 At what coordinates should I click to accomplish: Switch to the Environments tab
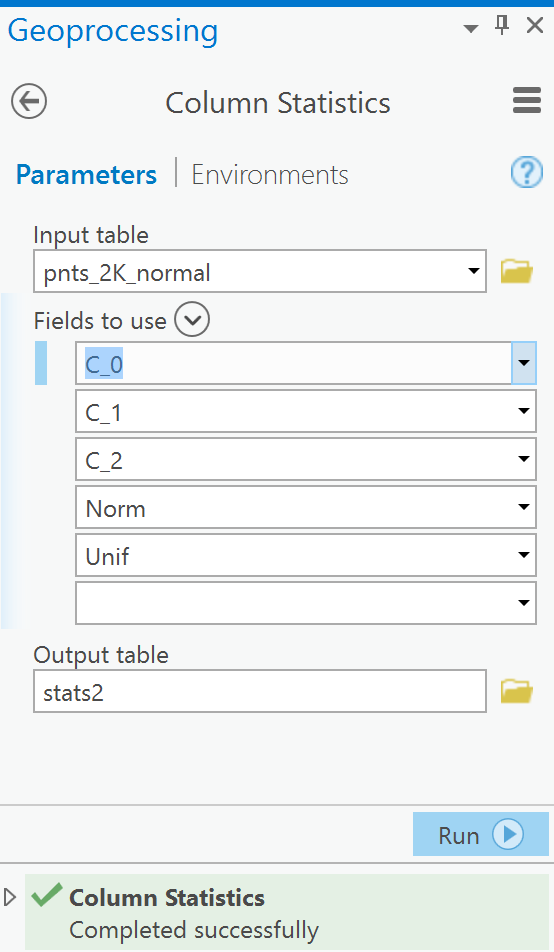tap(270, 175)
